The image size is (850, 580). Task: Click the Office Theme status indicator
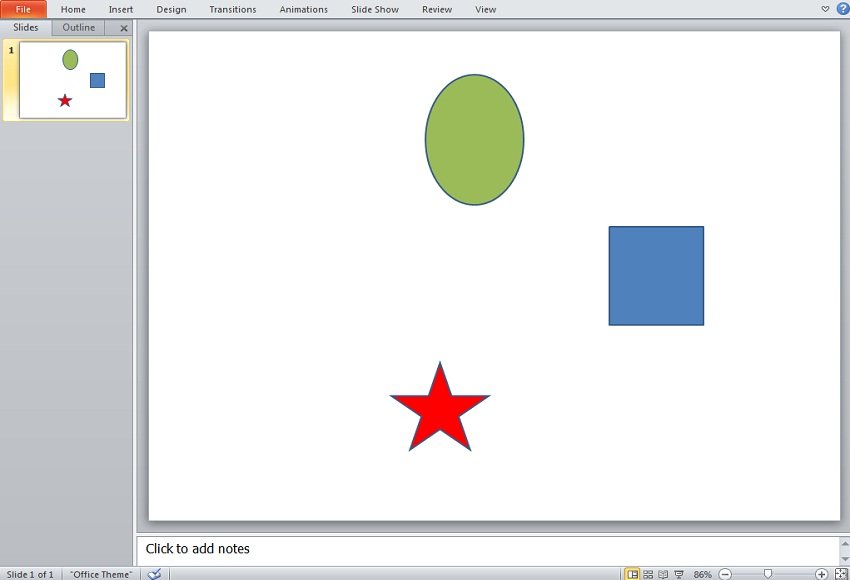[100, 574]
